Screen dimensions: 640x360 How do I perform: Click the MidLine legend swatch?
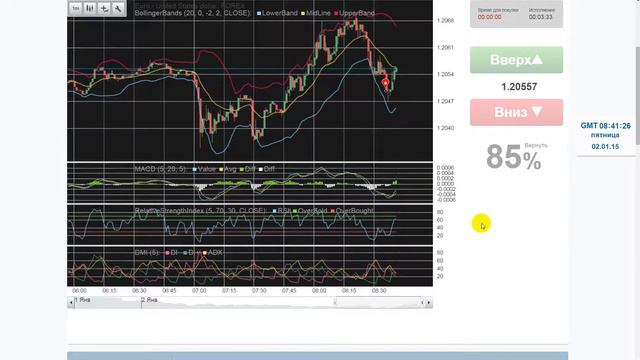point(303,13)
